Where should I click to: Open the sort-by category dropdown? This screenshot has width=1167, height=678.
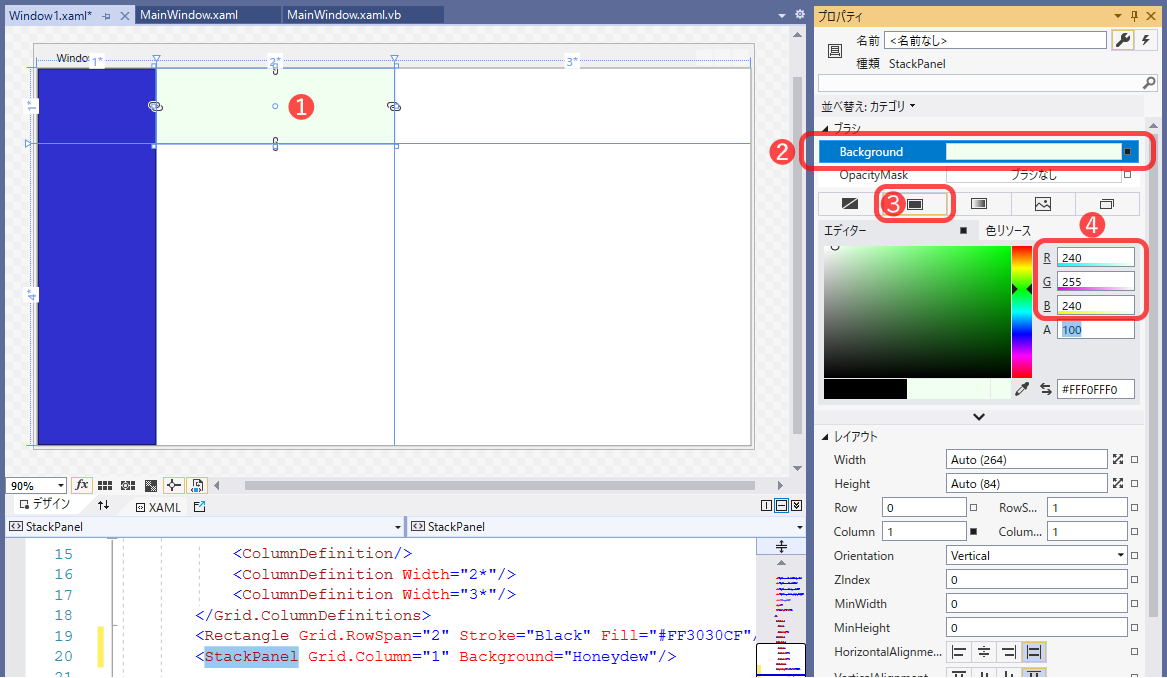tap(912, 106)
